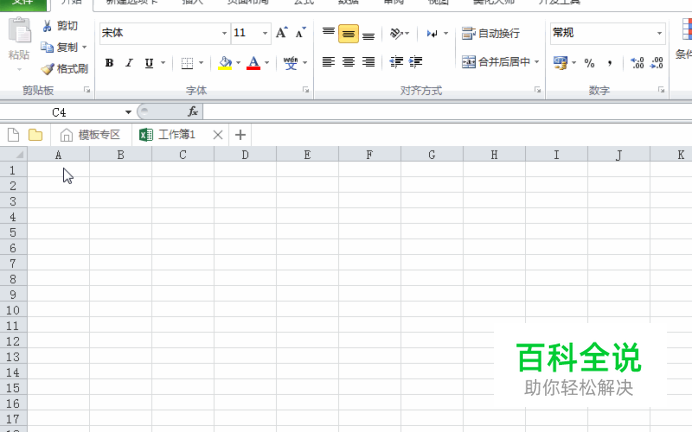Open number (数字) dialog launcher

pyautogui.click(x=661, y=90)
